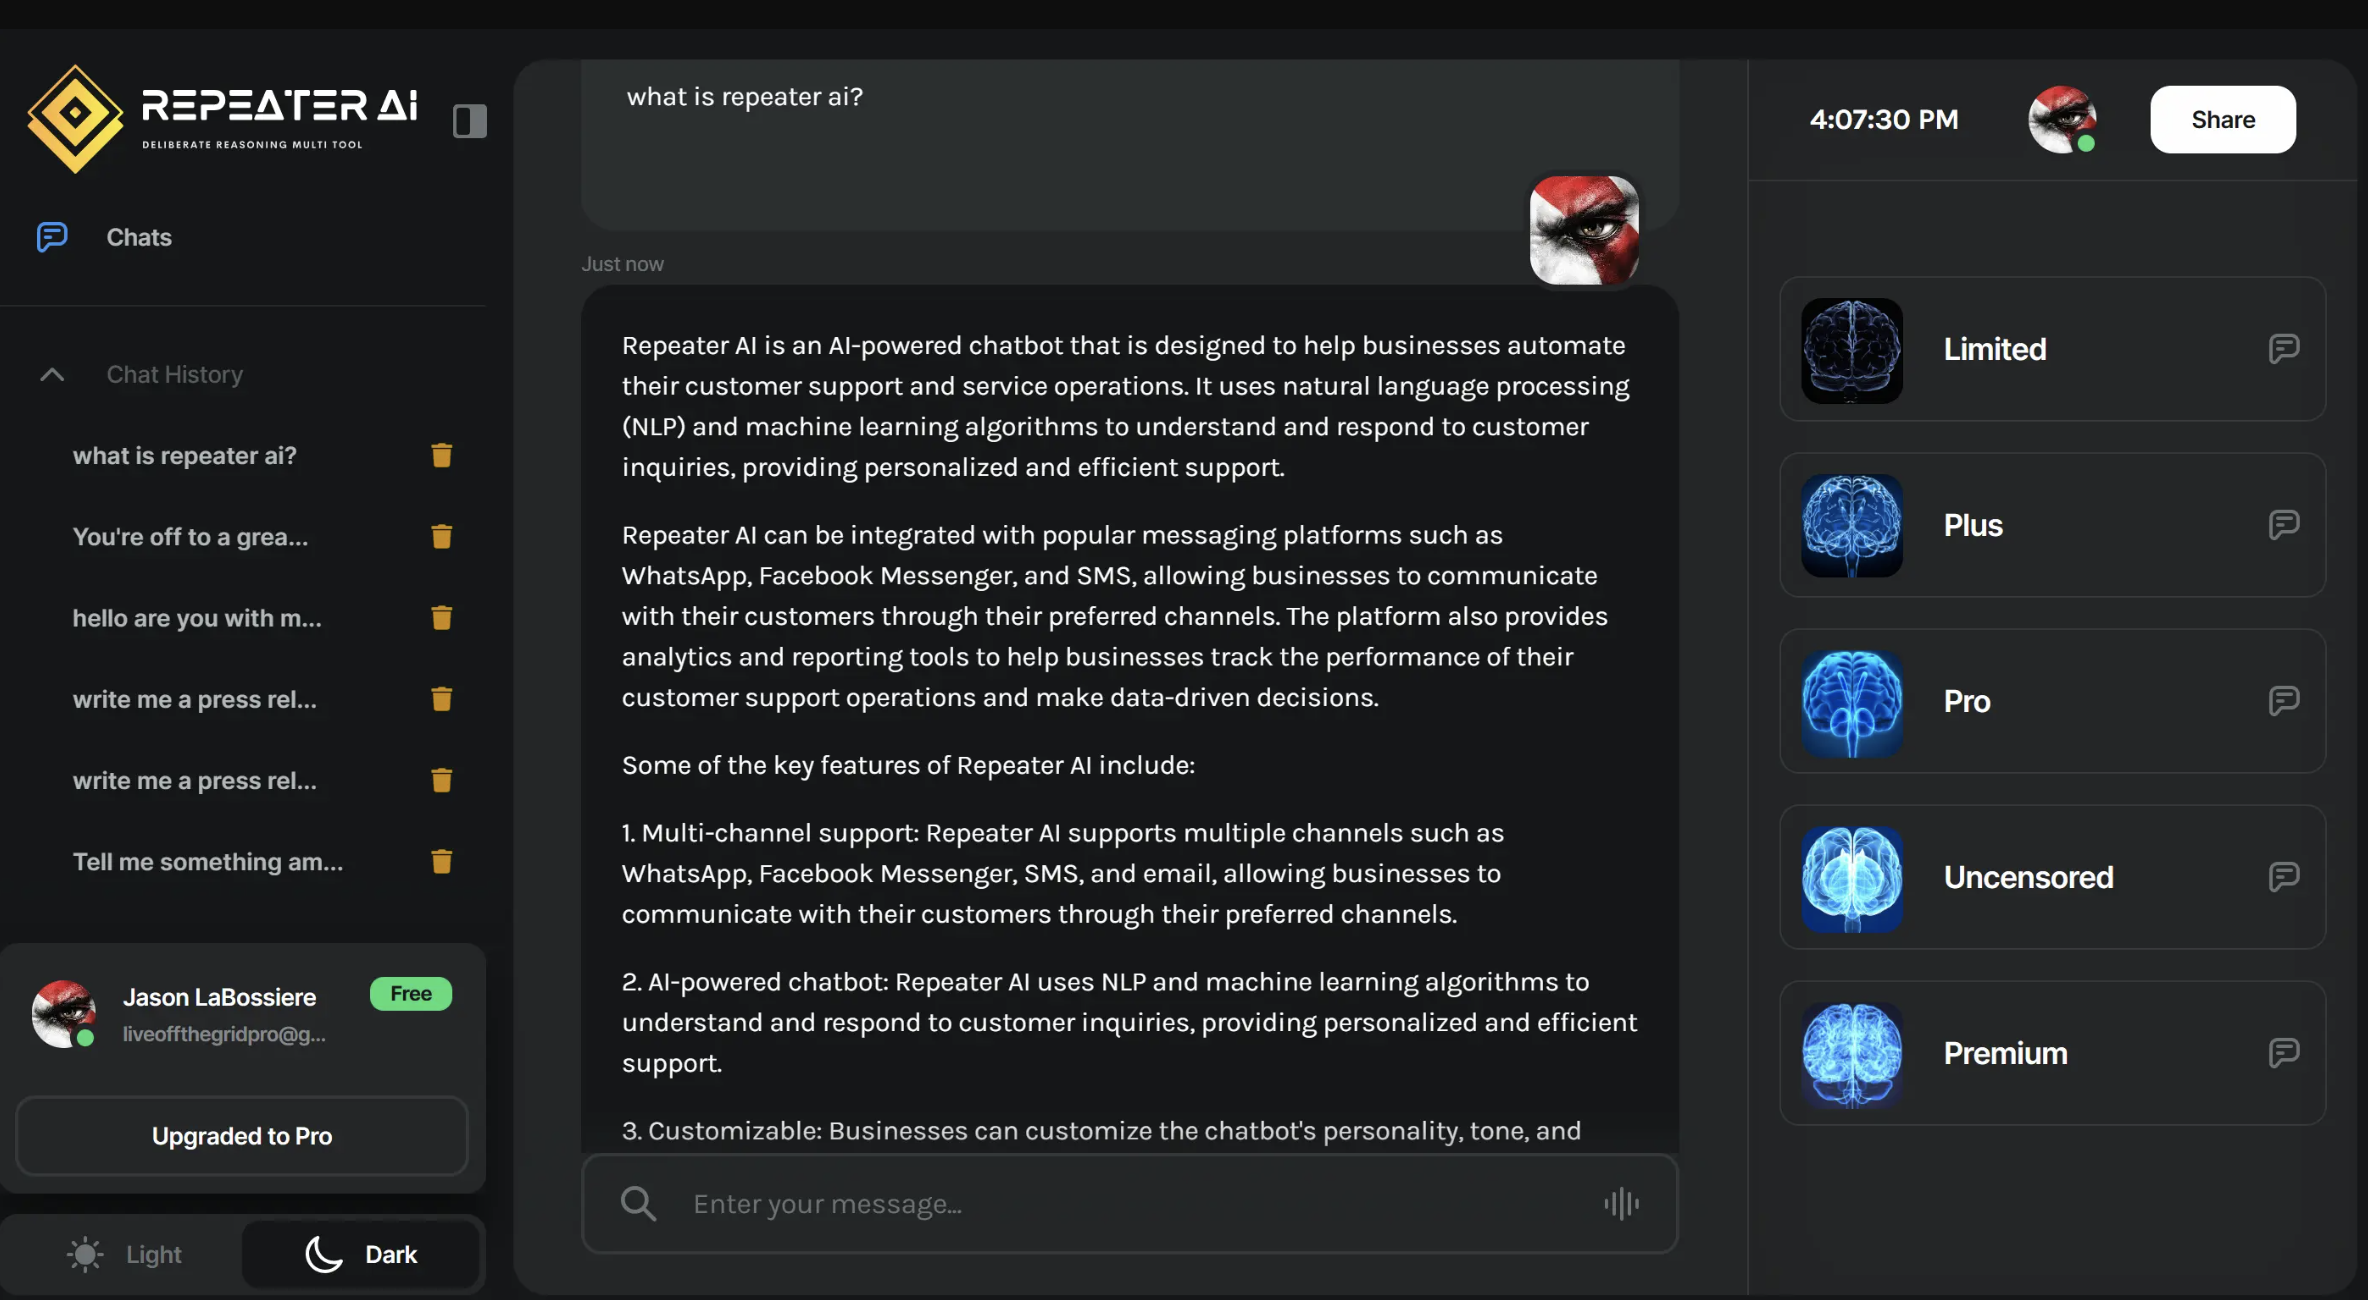Open chat icon on the Limited model
Image resolution: width=2368 pixels, height=1300 pixels.
point(2283,349)
